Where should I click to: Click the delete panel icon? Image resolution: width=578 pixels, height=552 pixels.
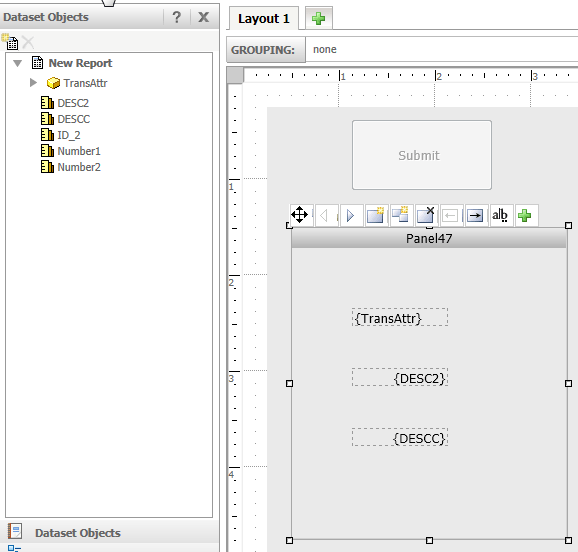point(426,215)
